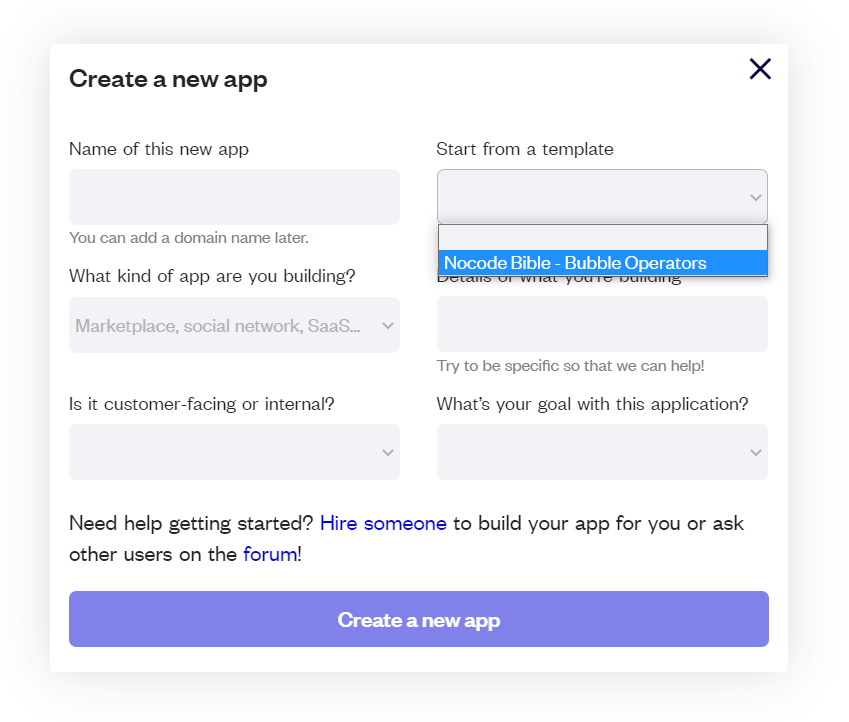Click the Name of this new app field
The height and width of the screenshot is (722, 849).
point(234,197)
